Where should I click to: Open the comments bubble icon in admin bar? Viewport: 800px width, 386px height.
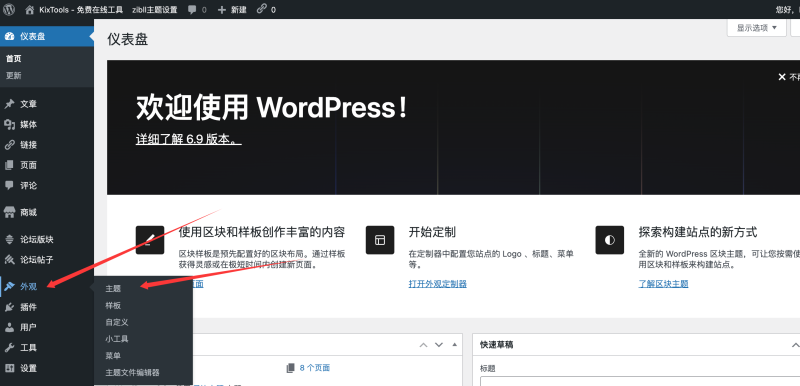pyautogui.click(x=192, y=9)
